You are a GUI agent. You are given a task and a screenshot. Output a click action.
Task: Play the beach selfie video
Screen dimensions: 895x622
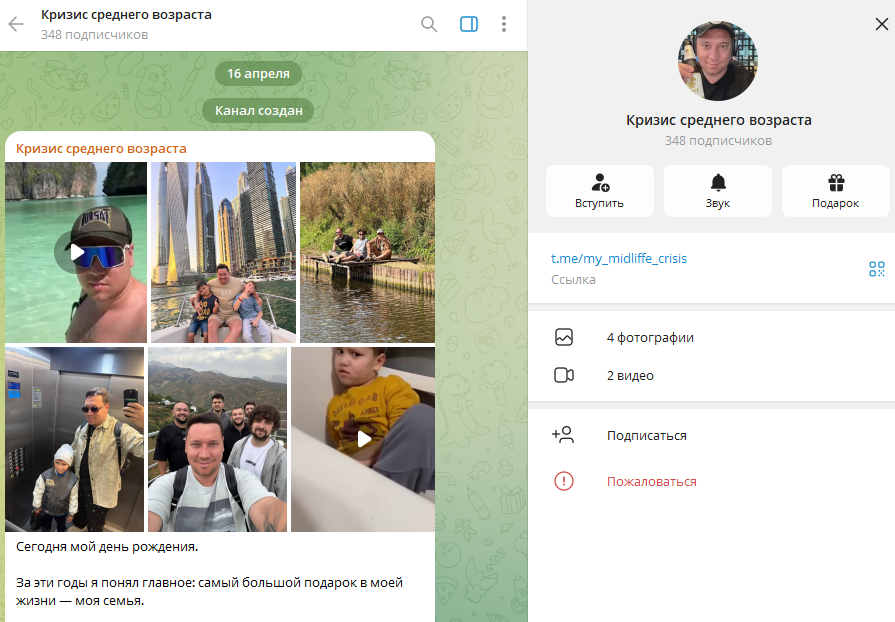pyautogui.click(x=76, y=252)
